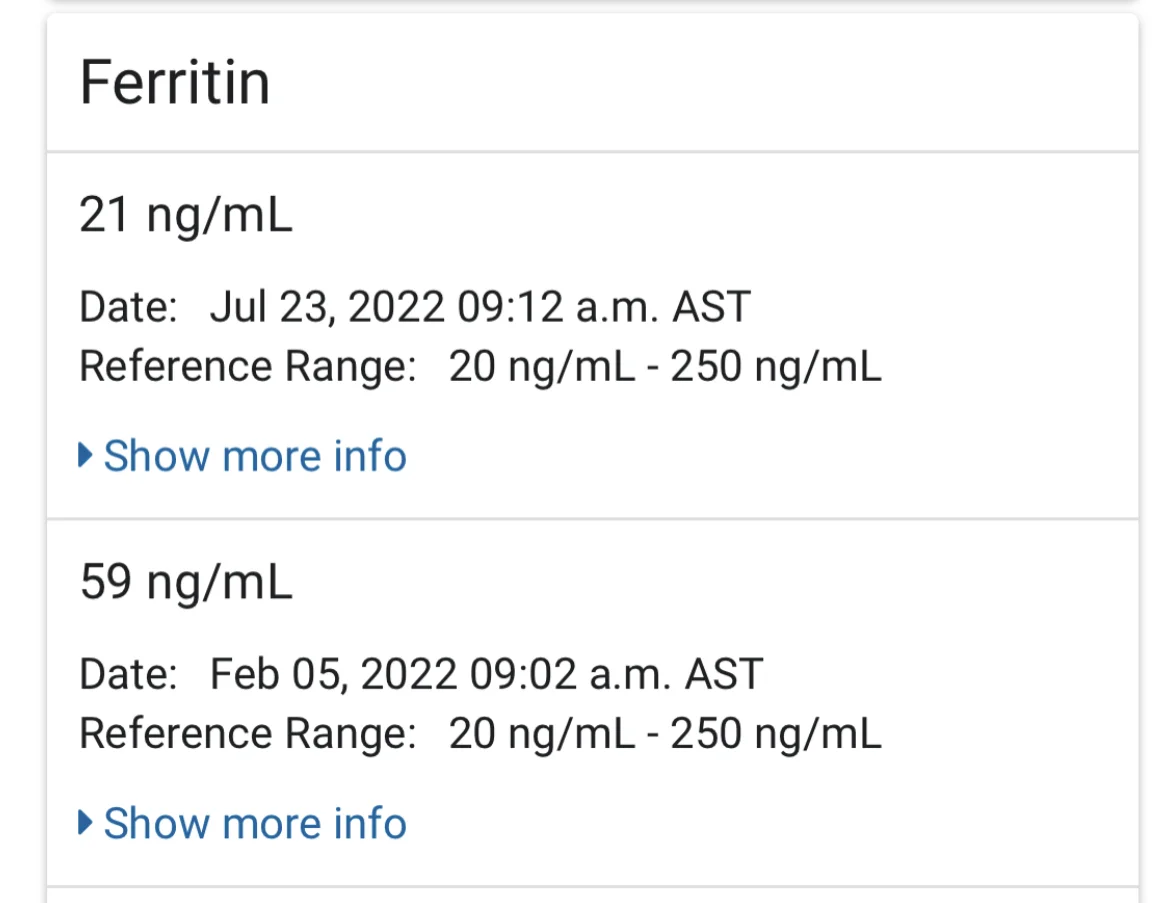Click the disclosure triangle for the 59 ng/mL result
The image size is (1170, 903).
pyautogui.click(x=86, y=824)
